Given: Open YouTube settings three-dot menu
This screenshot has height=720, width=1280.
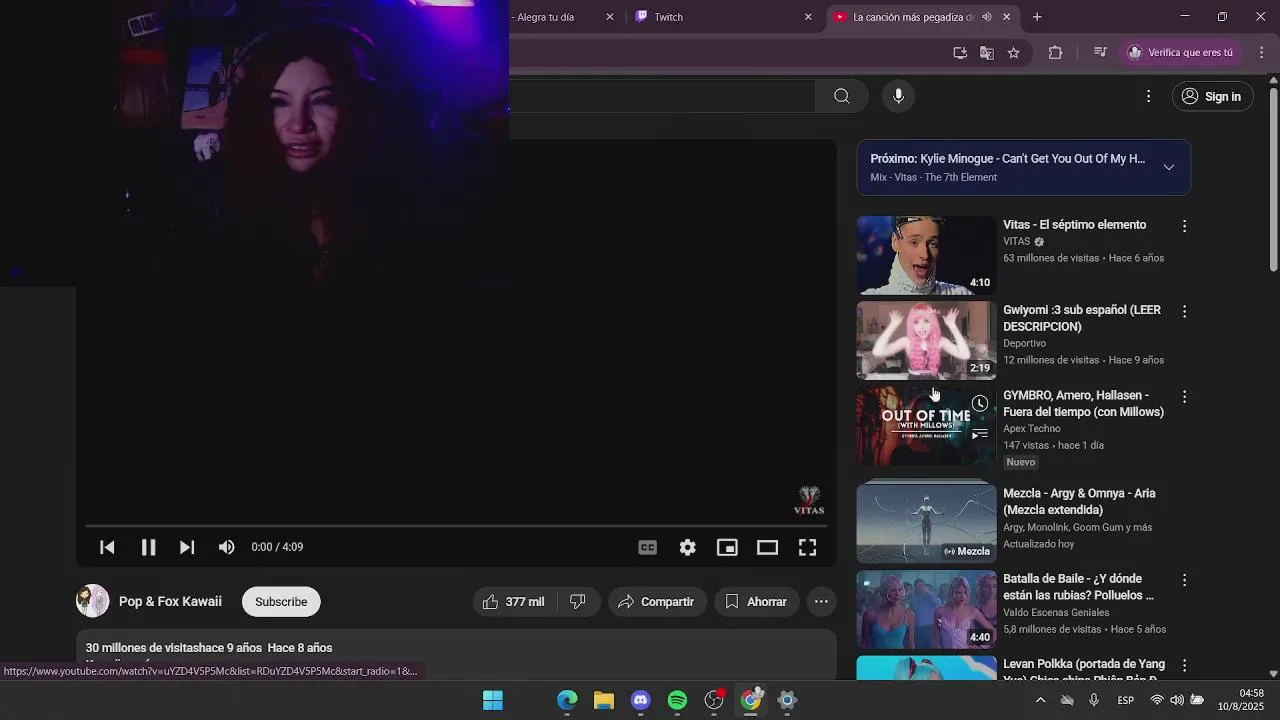Looking at the screenshot, I should click(x=1148, y=96).
